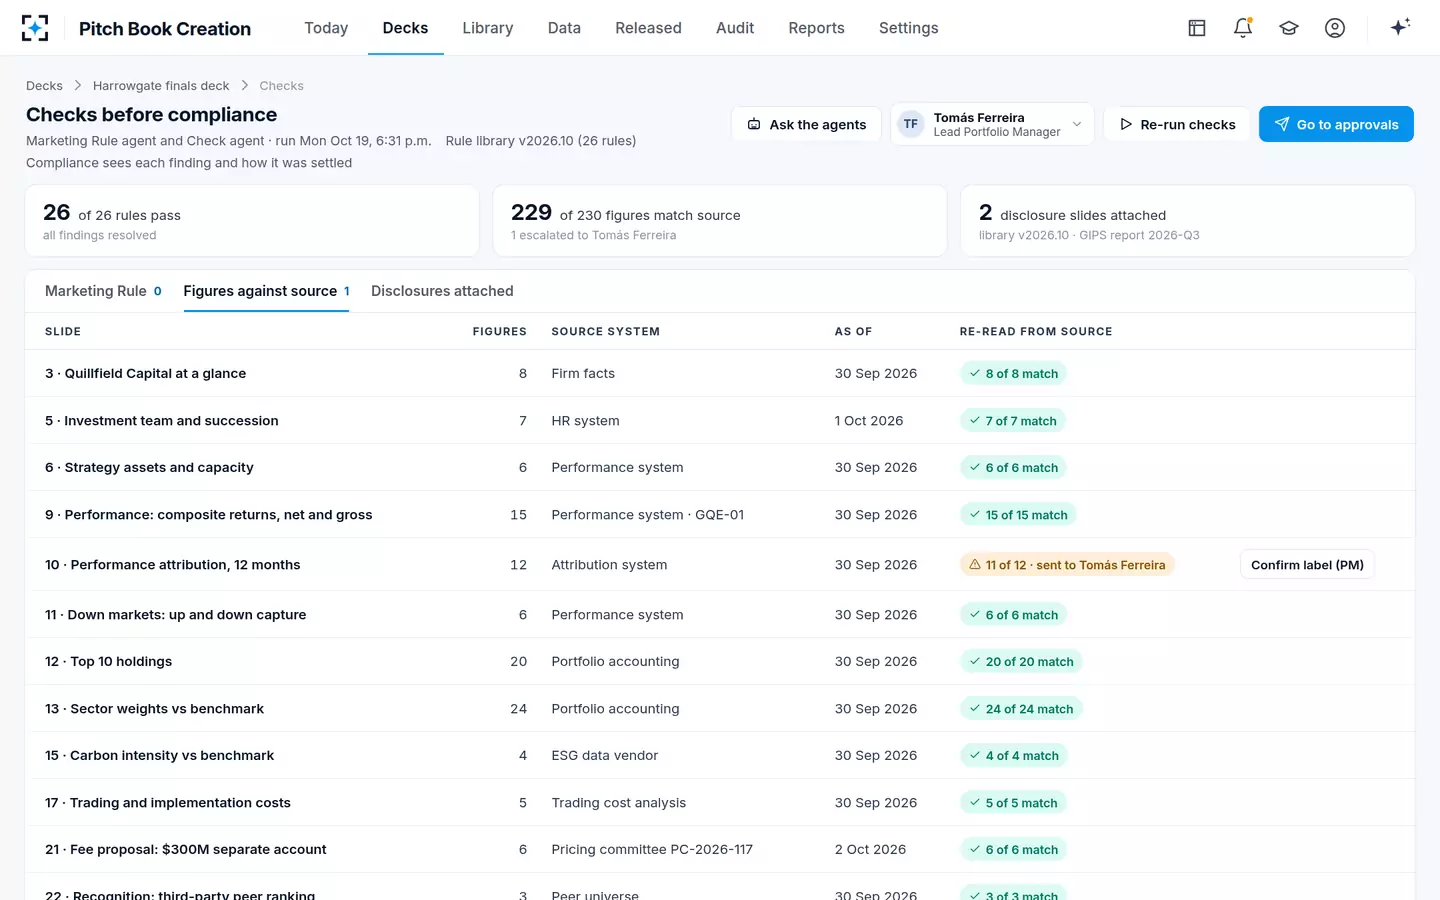Viewport: 1440px width, 900px height.
Task: Open the Library tab
Action: (x=488, y=28)
